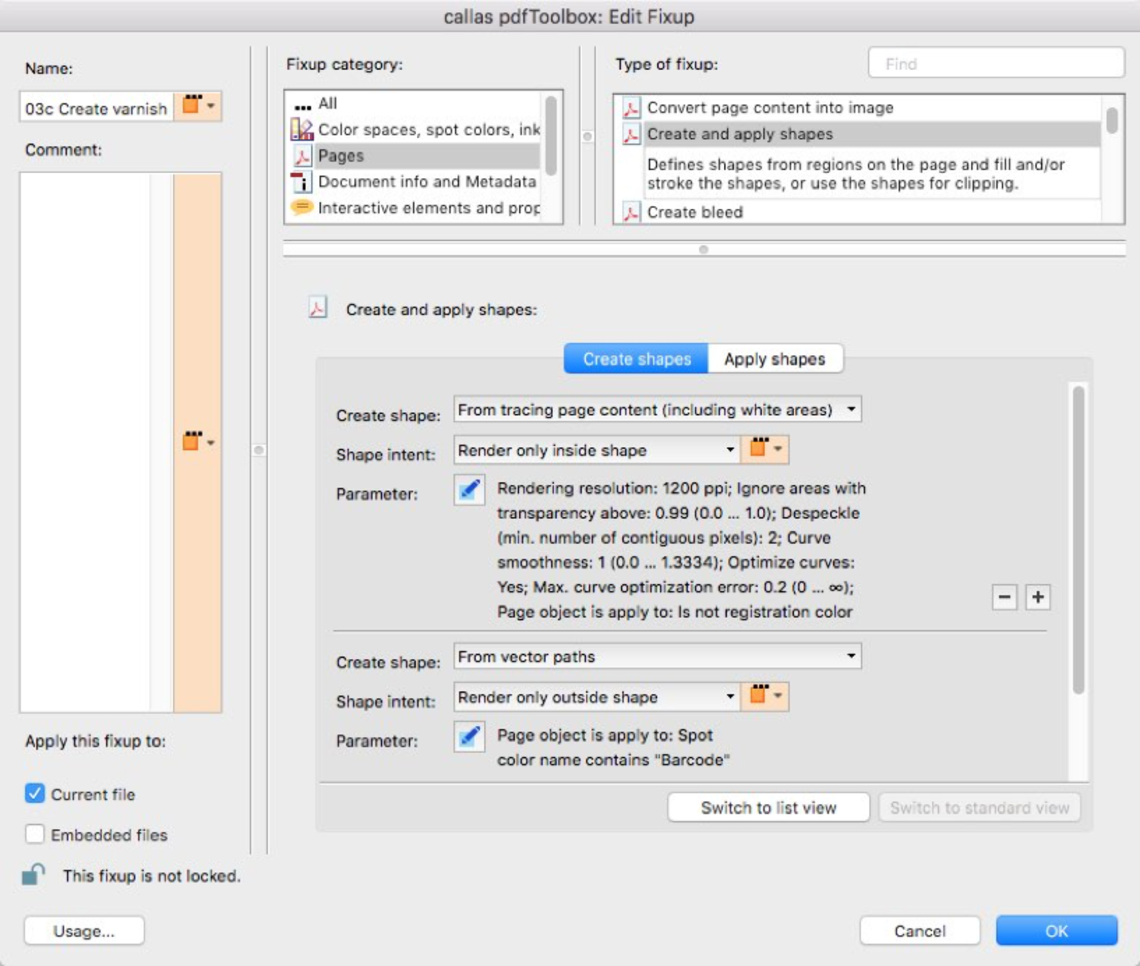Click splitter handle between category and type lists

(587, 136)
